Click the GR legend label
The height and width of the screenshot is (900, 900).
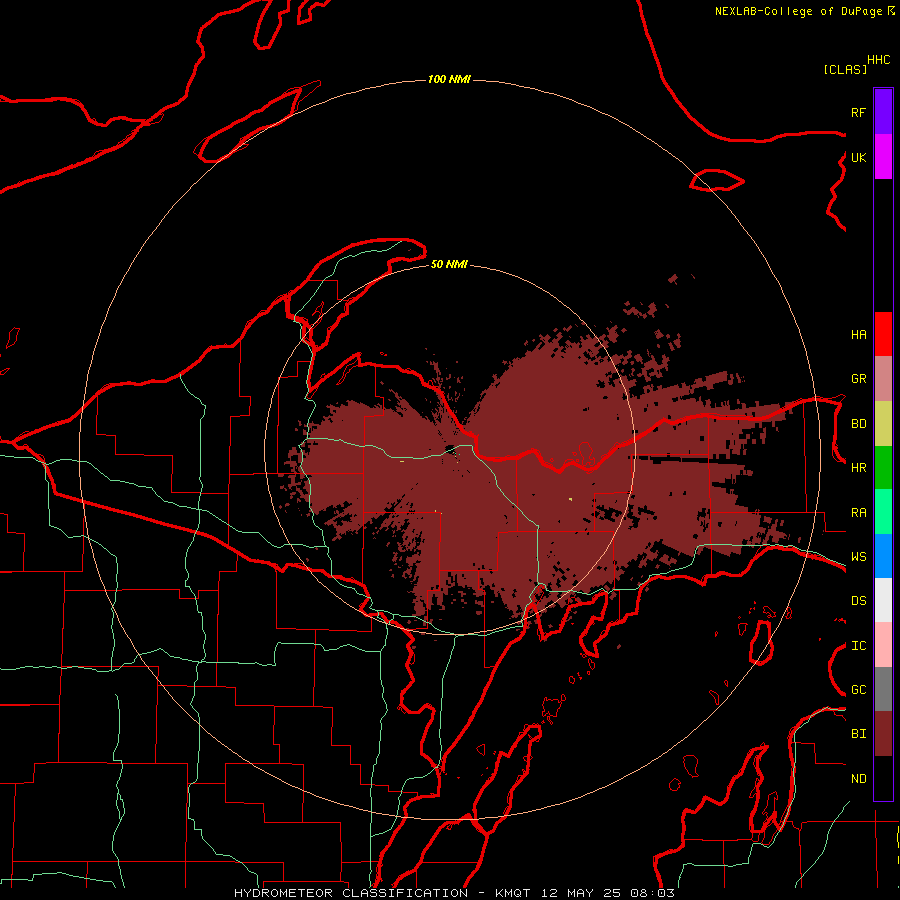pos(858,379)
